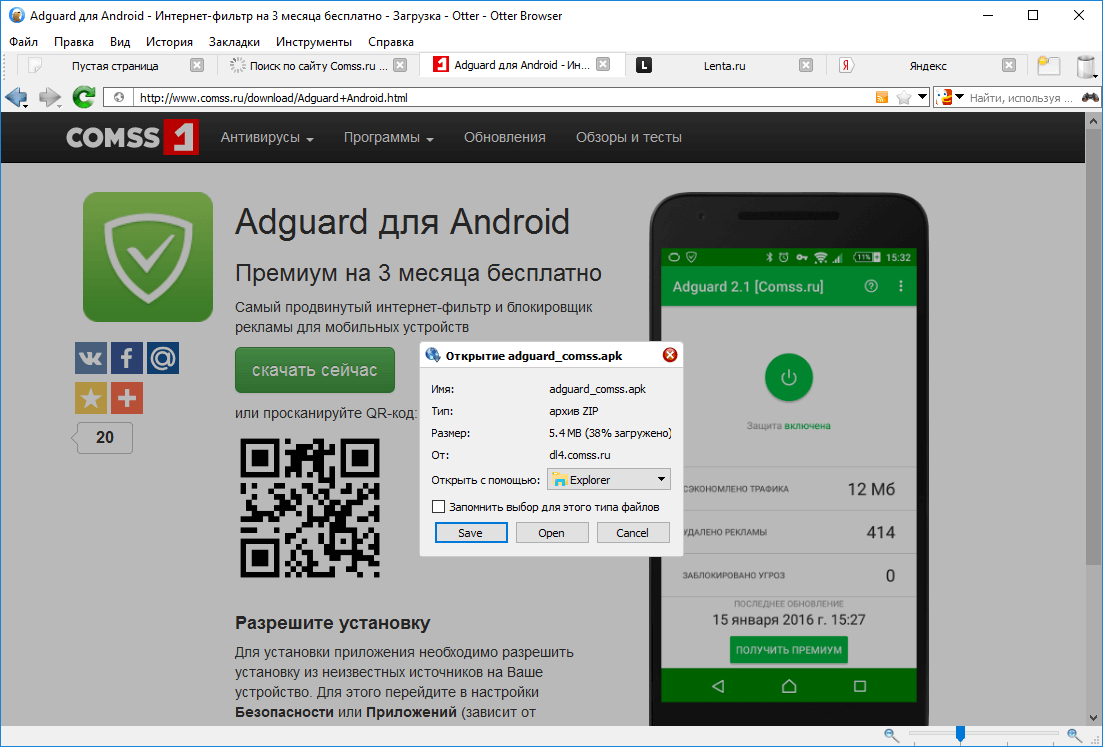1103x747 pixels.
Task: Open the Вид menu
Action: pyautogui.click(x=120, y=42)
